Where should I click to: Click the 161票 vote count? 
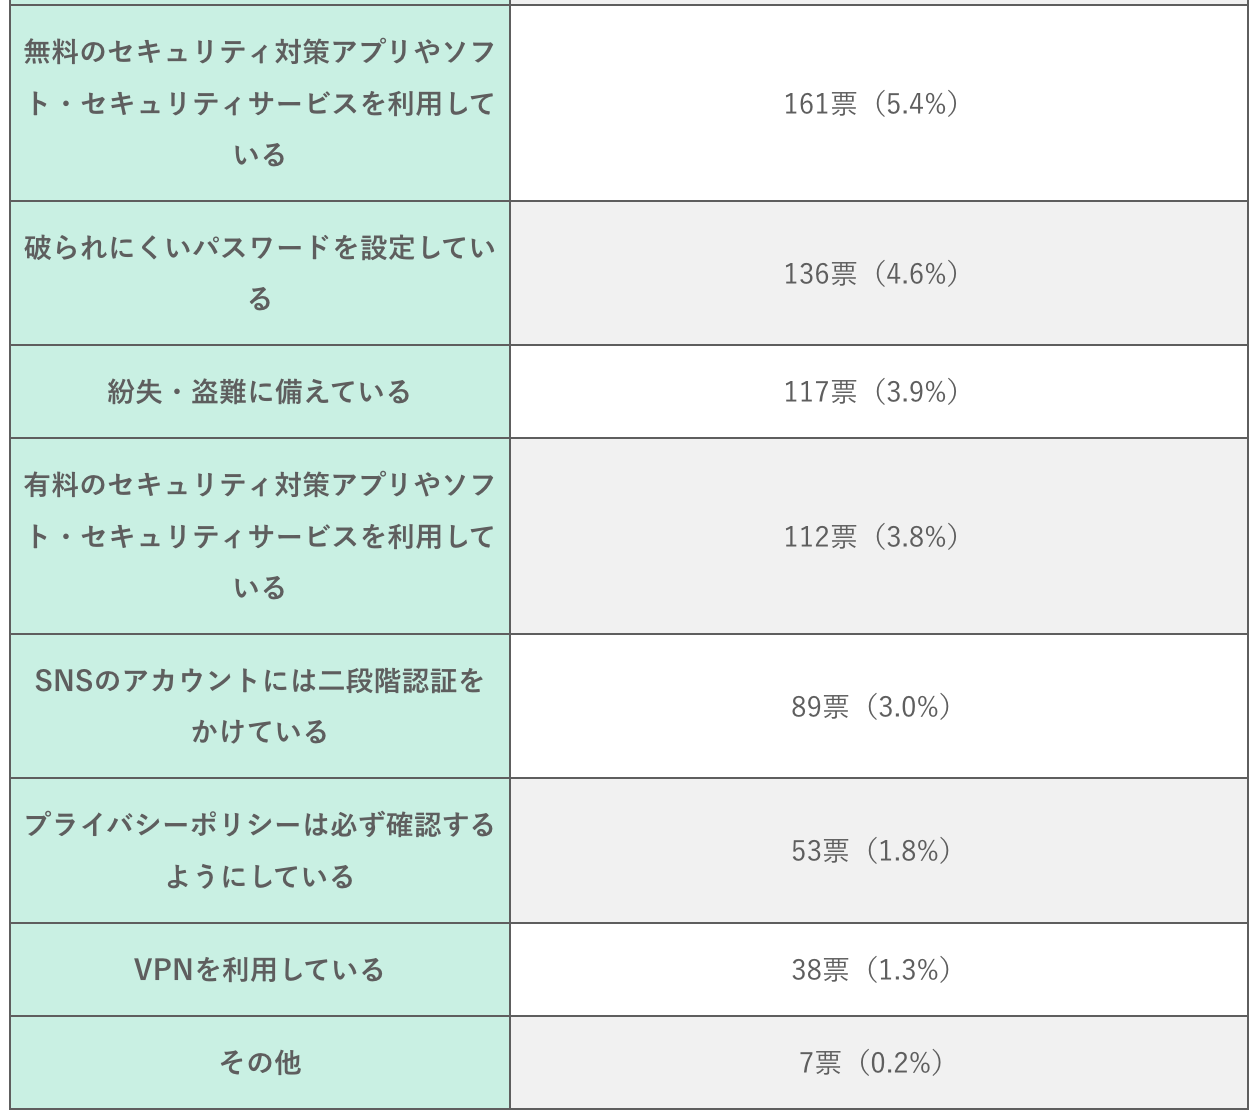(x=820, y=104)
